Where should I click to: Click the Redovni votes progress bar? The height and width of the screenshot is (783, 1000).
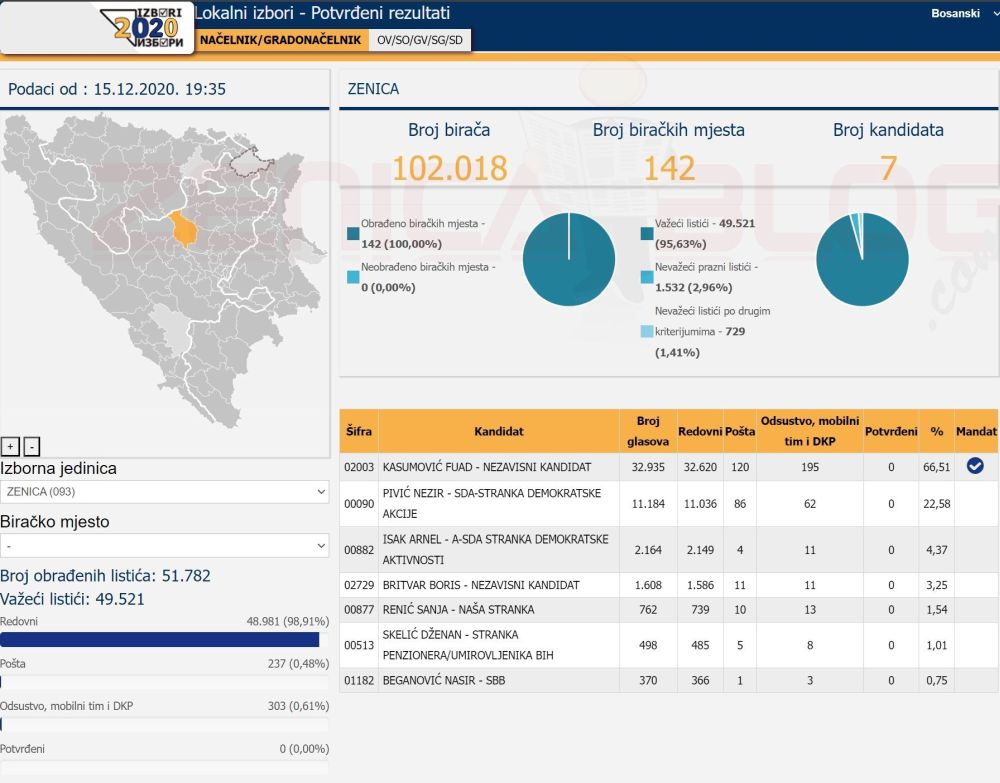tap(160, 640)
